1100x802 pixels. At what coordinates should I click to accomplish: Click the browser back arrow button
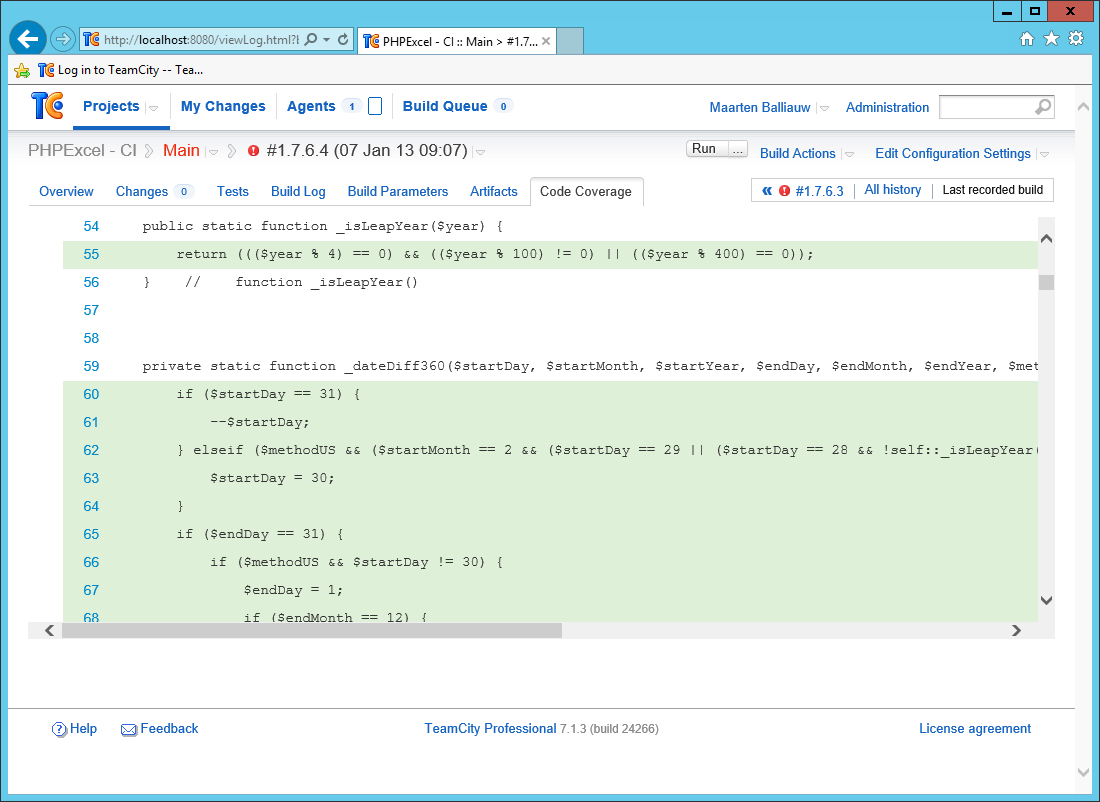coord(27,39)
